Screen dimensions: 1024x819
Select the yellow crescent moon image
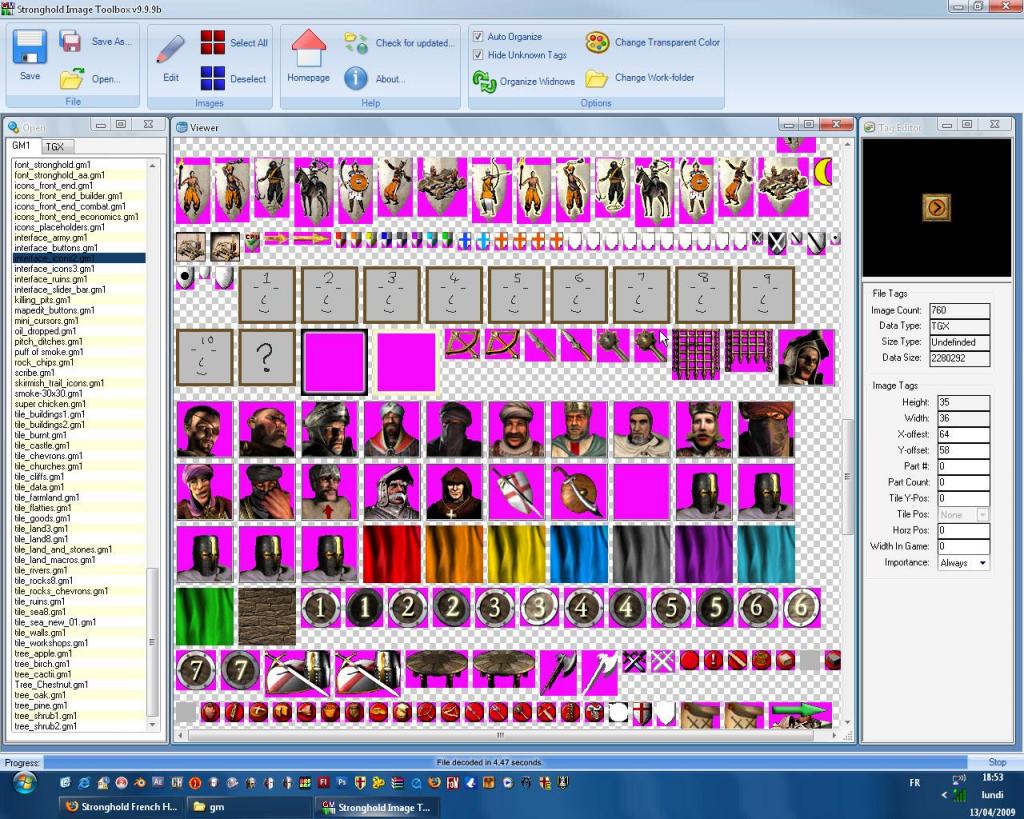(x=824, y=172)
